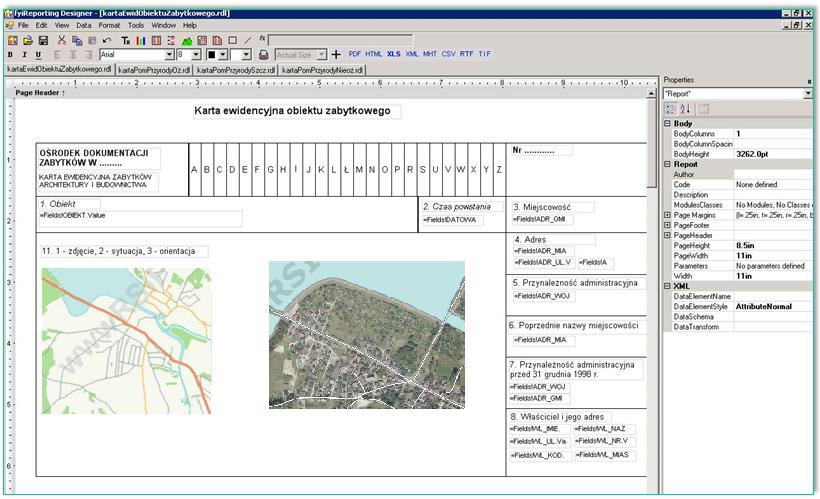Save the report with the floppy disk icon
The width and height of the screenshot is (820, 499).
[43, 40]
